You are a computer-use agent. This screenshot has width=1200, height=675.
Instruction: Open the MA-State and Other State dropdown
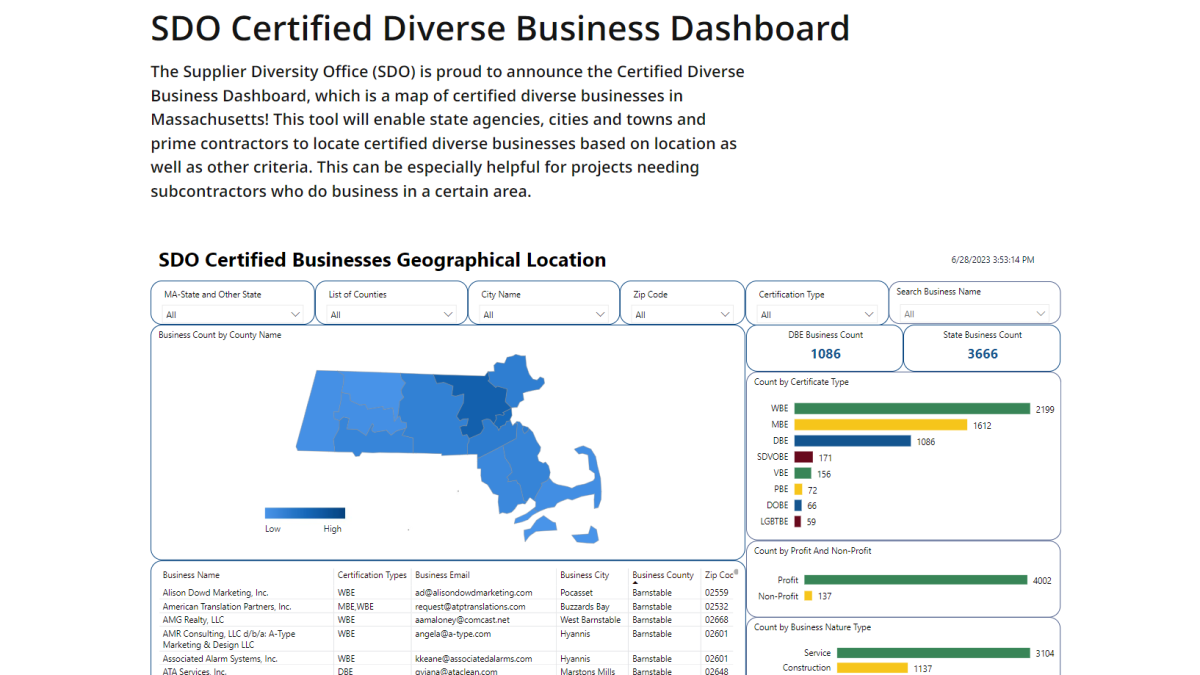[233, 315]
